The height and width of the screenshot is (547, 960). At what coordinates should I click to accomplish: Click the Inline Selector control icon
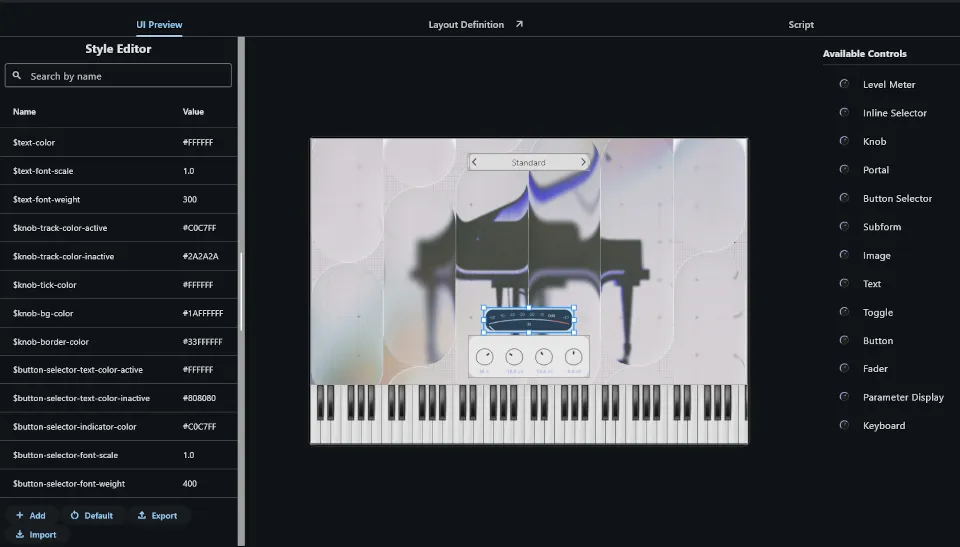pyautogui.click(x=844, y=112)
